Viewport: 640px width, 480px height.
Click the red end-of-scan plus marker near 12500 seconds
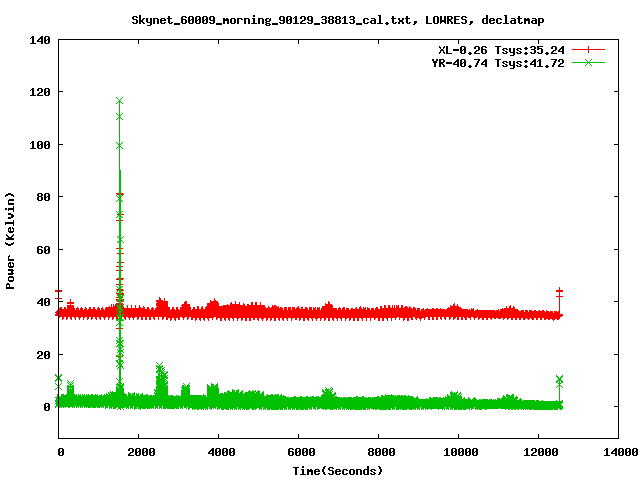(x=559, y=291)
